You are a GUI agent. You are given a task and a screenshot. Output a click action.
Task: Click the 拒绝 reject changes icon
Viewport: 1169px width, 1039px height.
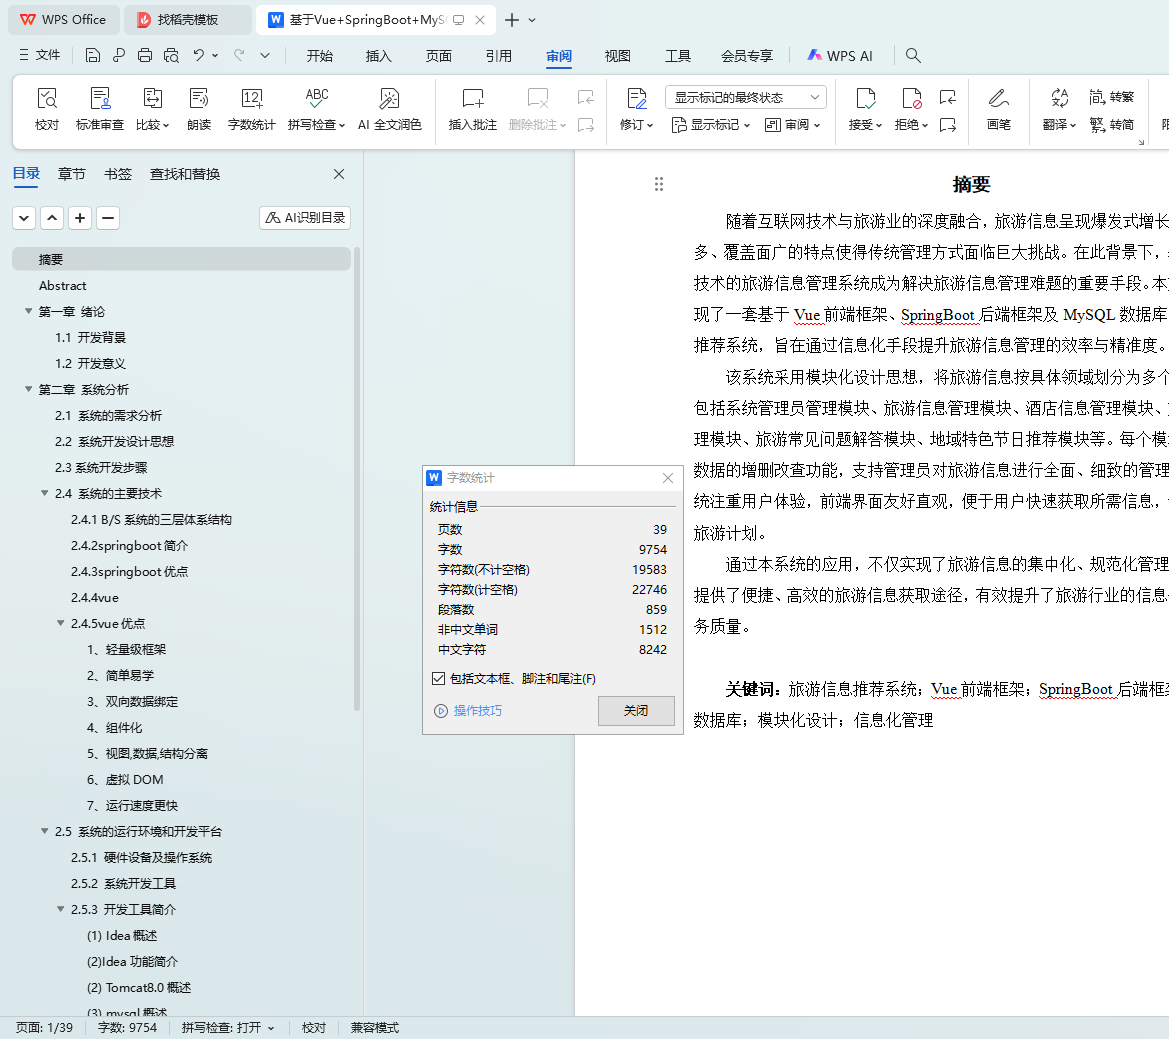click(x=911, y=98)
